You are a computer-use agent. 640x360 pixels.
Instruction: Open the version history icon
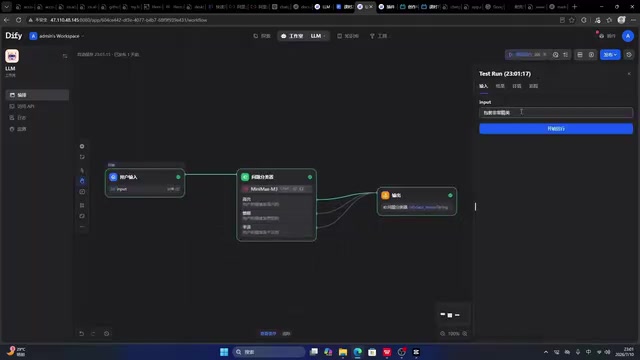(629, 55)
